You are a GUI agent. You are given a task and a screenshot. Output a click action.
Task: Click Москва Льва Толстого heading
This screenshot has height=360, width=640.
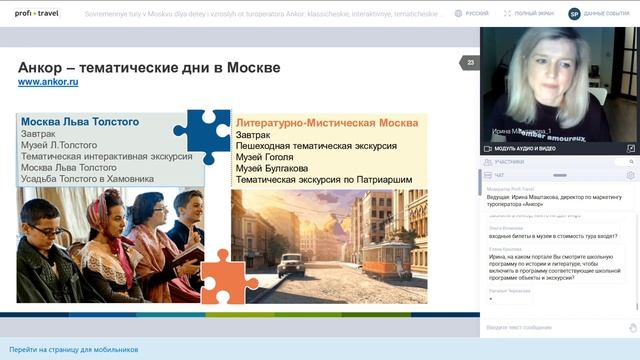(x=80, y=122)
